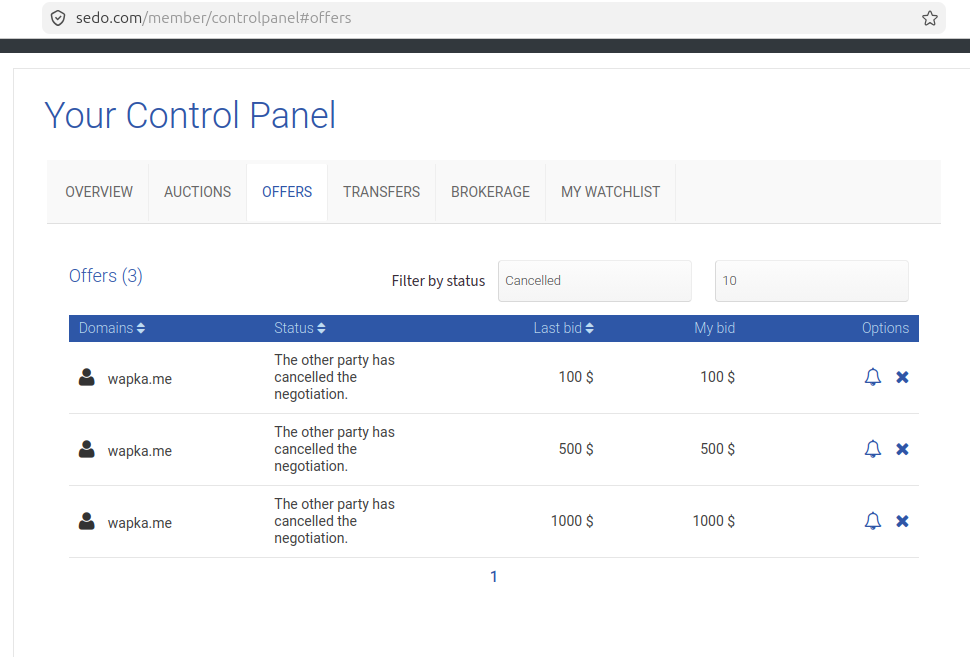Delete the 500 $ wapka.me offer with the X icon
970x657 pixels.
[902, 449]
